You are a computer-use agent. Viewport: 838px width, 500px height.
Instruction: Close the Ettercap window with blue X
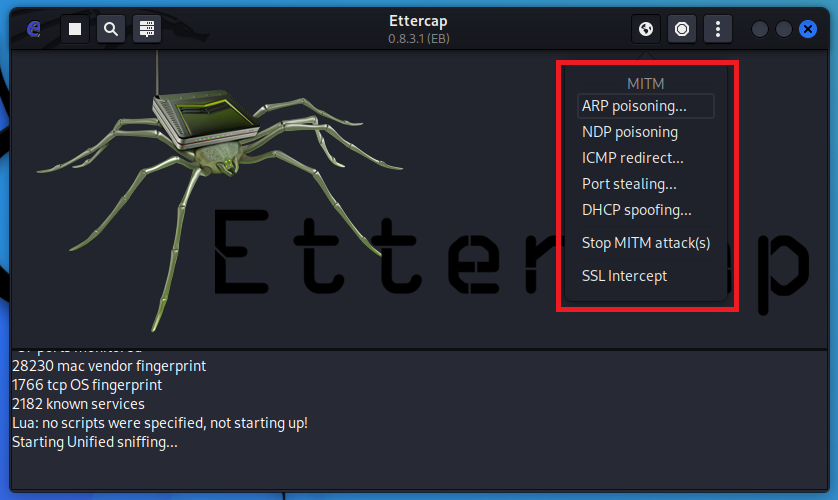808,29
